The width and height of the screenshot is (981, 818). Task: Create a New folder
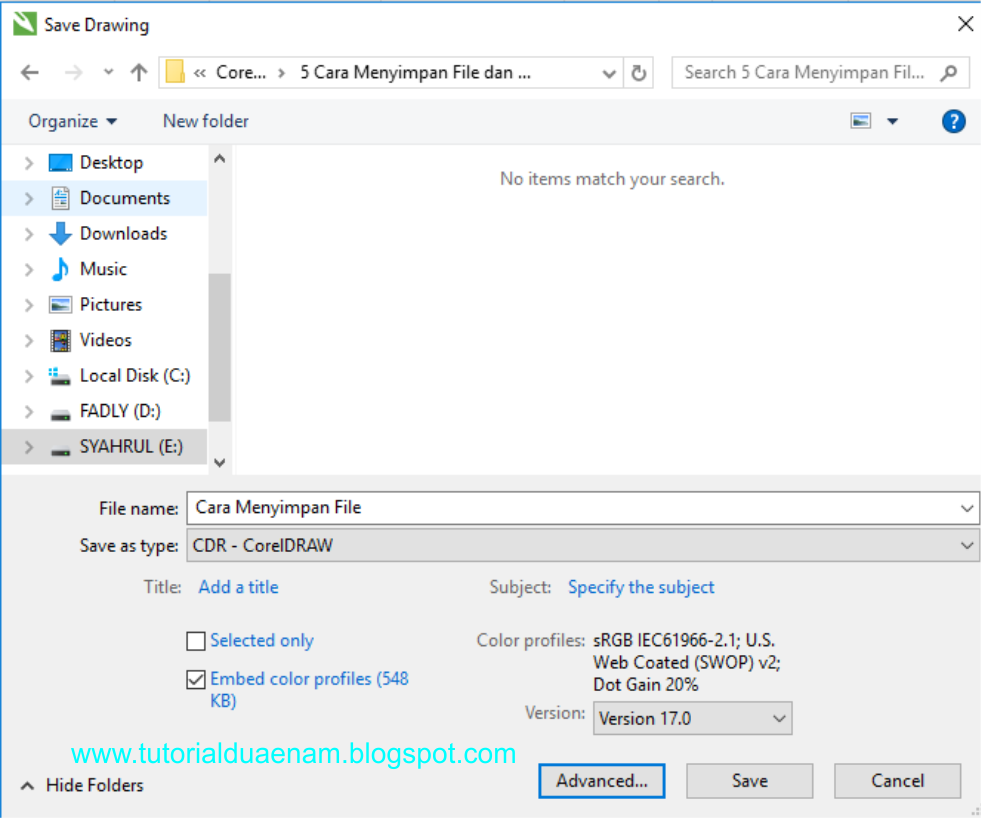point(206,121)
